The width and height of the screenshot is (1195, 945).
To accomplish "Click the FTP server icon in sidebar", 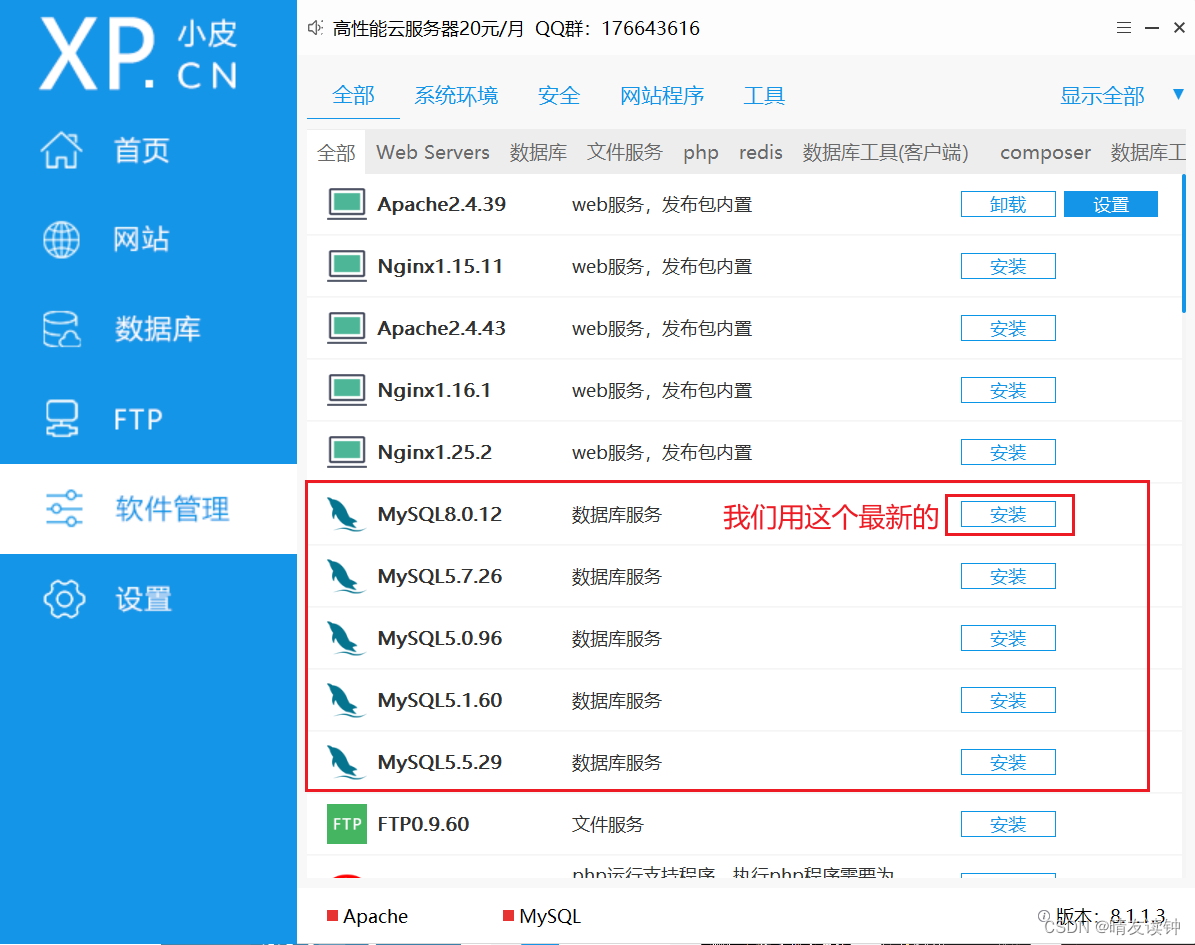I will pyautogui.click(x=61, y=418).
